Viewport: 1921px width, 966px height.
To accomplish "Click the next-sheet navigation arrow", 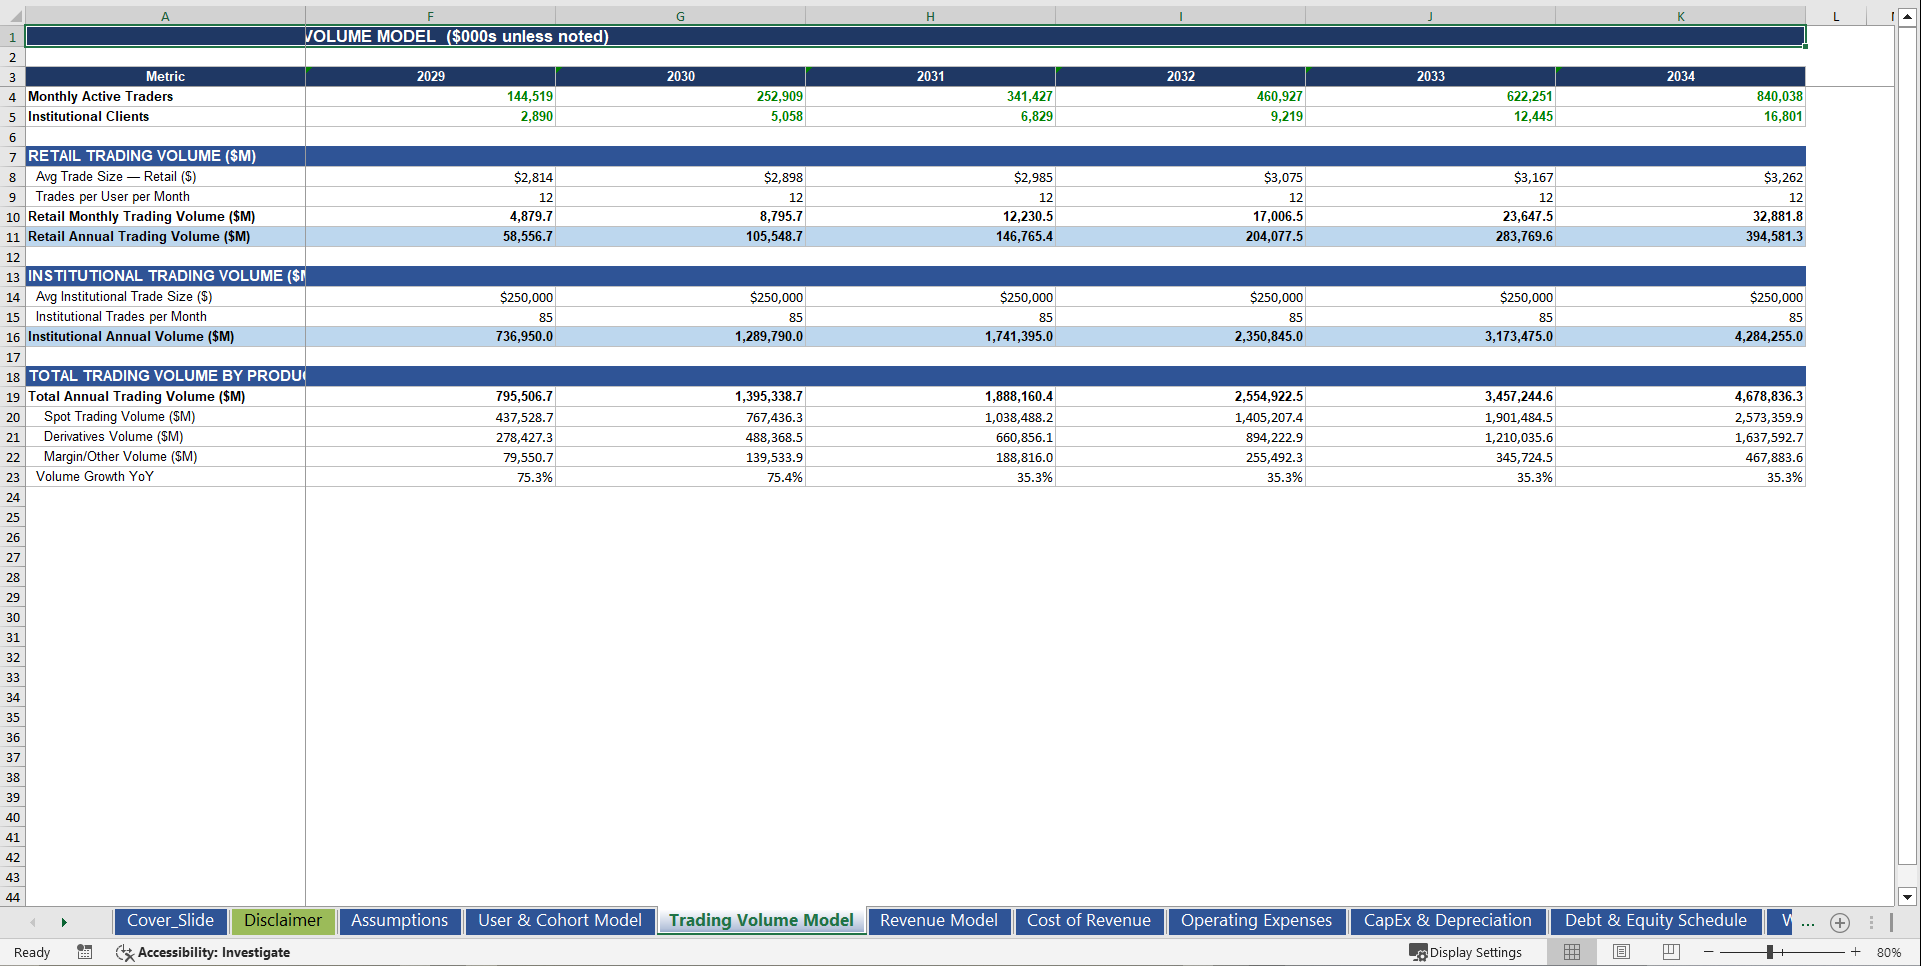I will click(64, 923).
